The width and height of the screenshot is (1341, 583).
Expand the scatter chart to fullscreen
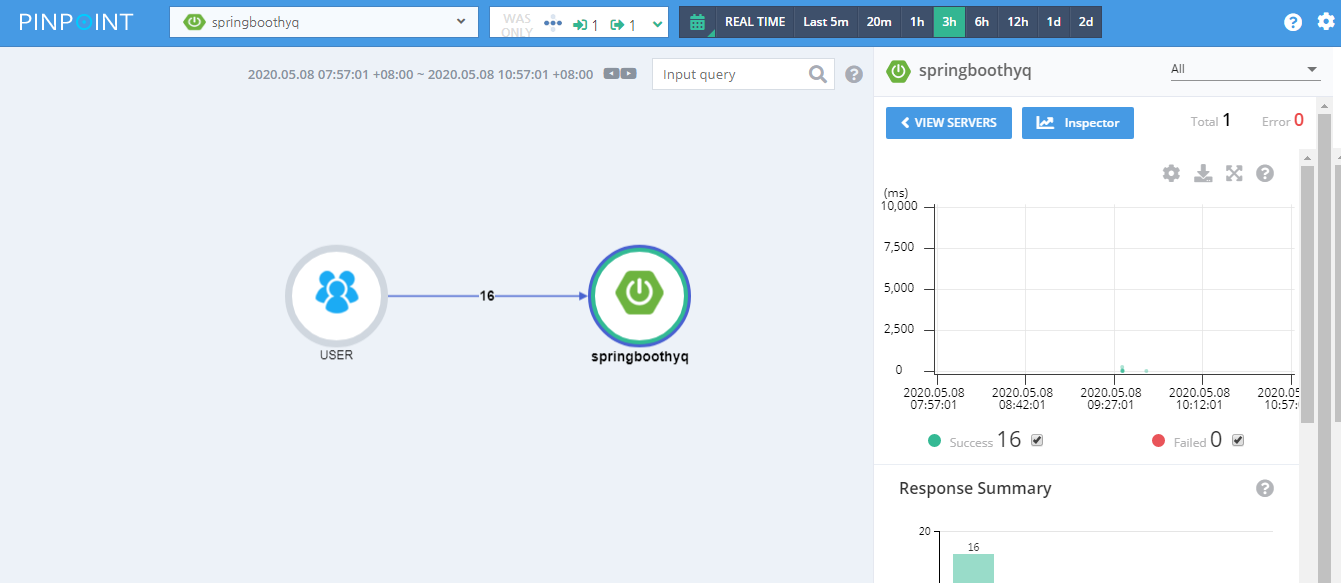pyautogui.click(x=1233, y=172)
